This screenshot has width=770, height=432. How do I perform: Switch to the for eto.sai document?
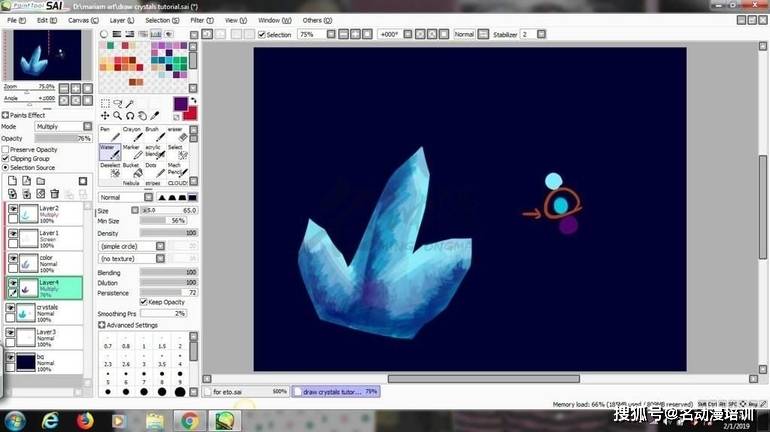247,391
